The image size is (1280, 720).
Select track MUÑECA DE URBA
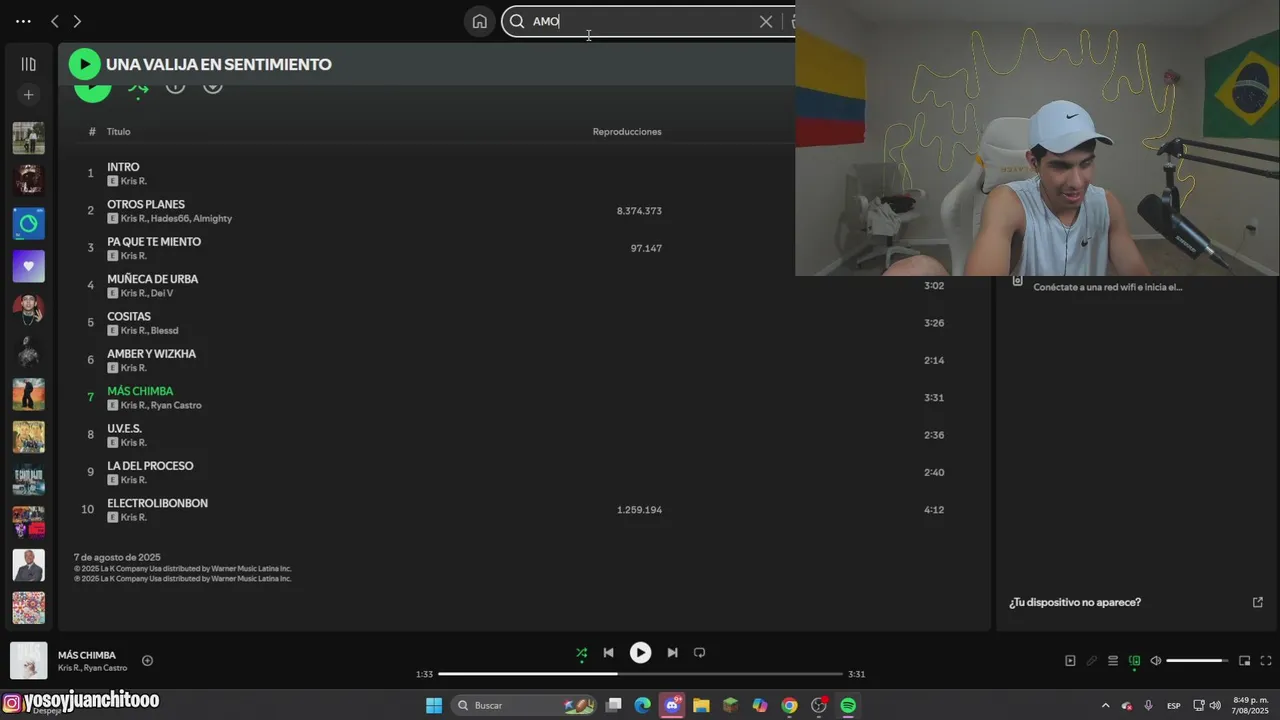click(152, 279)
